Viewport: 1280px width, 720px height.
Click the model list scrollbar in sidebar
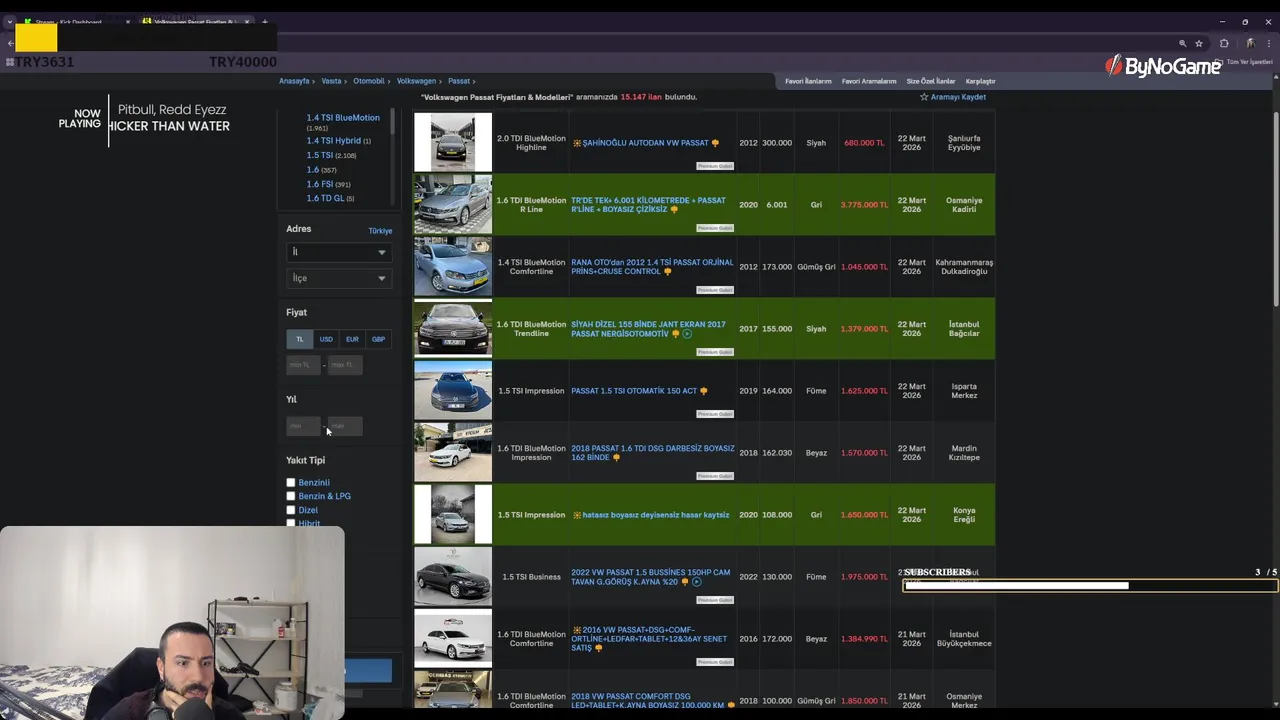(392, 122)
